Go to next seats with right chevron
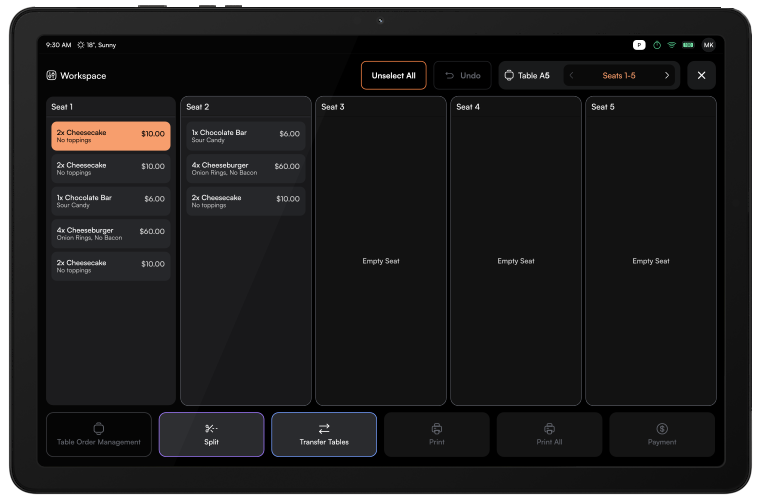 (x=666, y=75)
